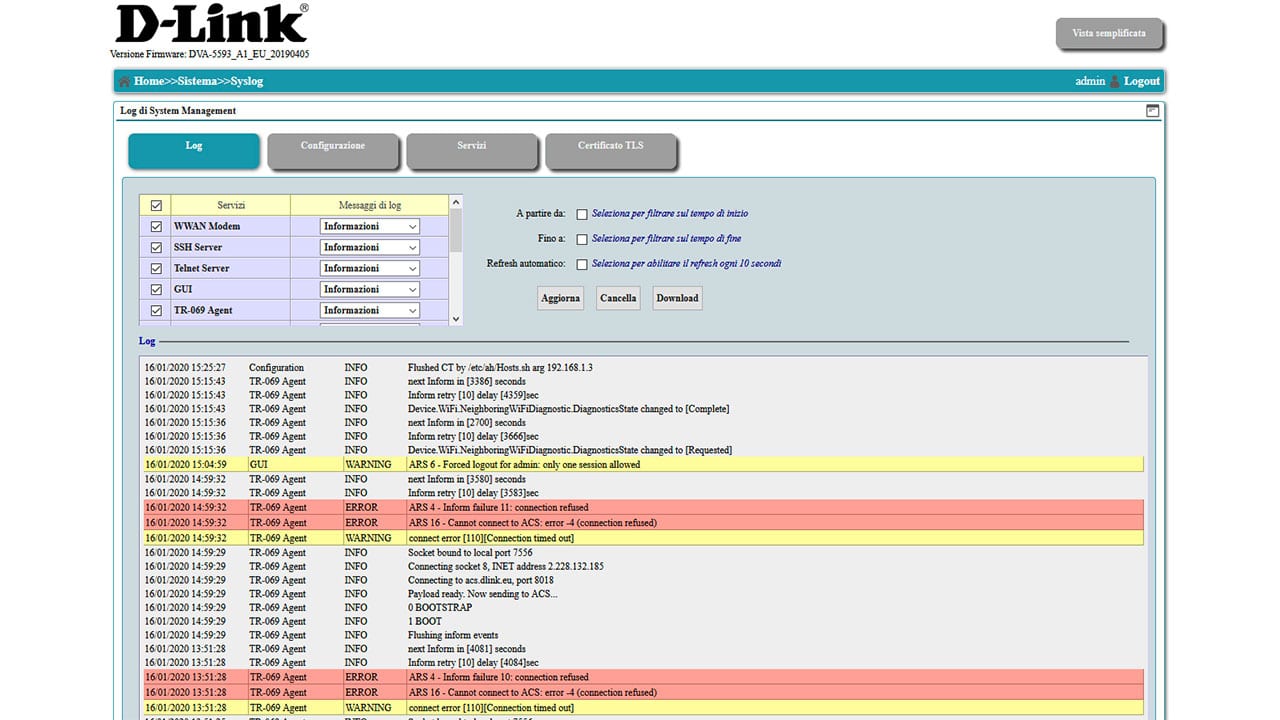Expand the GUI log level dropdown
The image size is (1280, 720).
click(x=370, y=289)
